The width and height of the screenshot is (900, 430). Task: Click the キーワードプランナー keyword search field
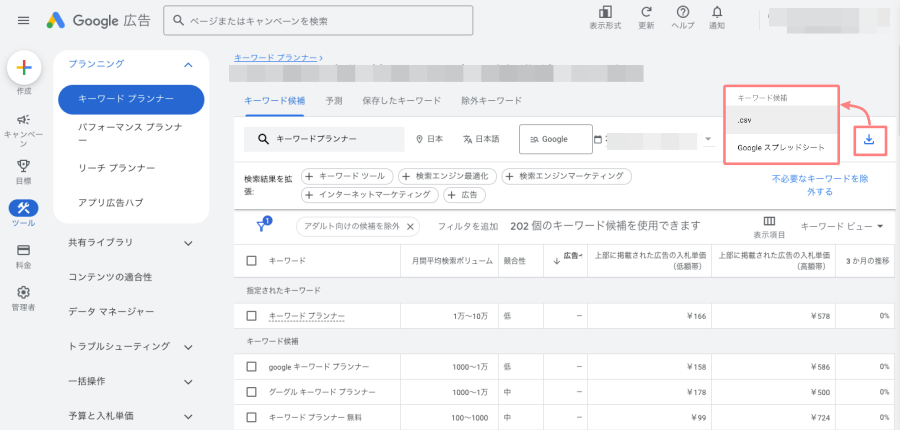tap(324, 140)
